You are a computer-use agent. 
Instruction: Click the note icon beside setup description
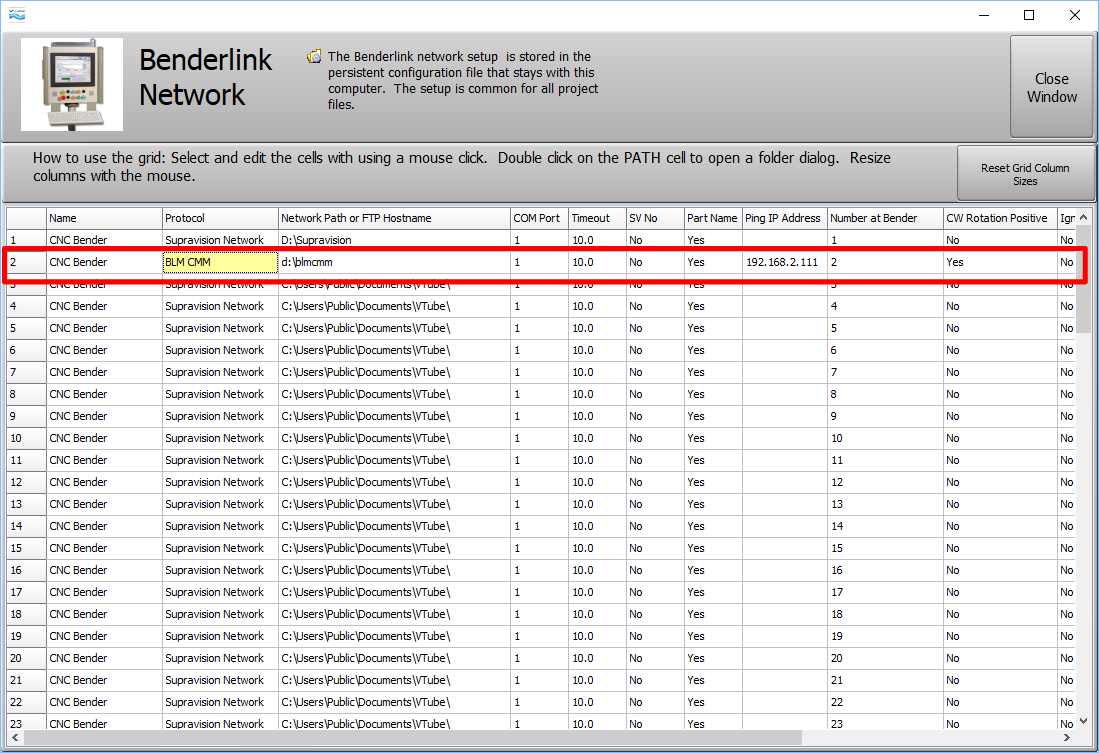pos(315,57)
